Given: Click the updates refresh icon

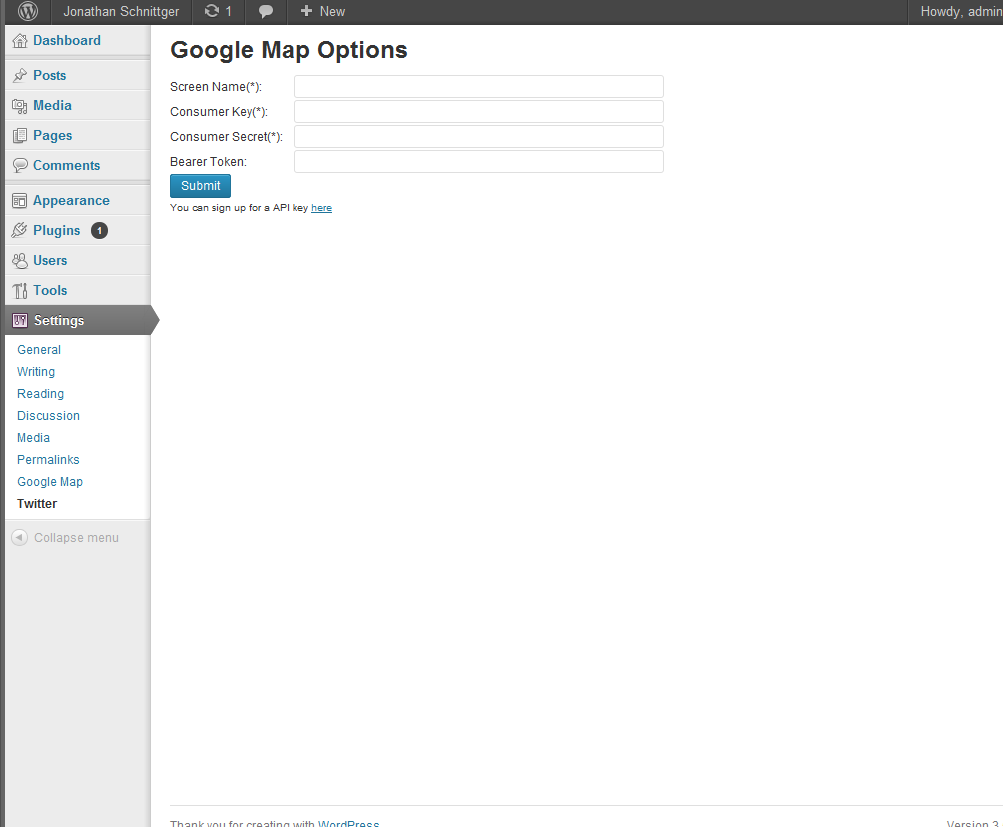Looking at the screenshot, I should pos(211,11).
